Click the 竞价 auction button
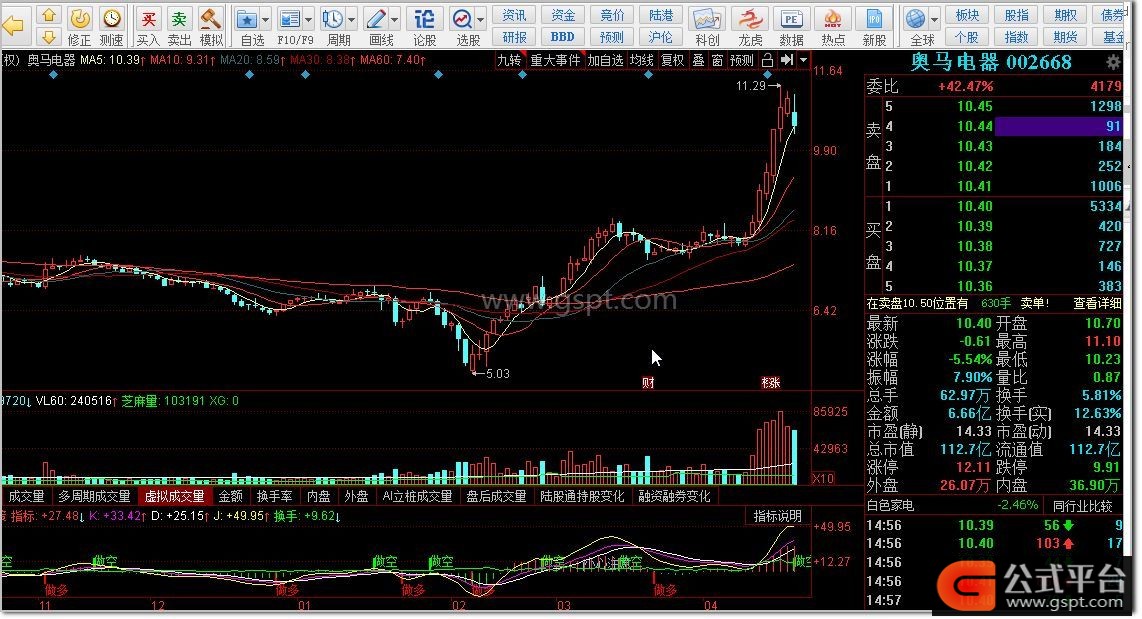This screenshot has width=1142, height=619. (x=612, y=15)
